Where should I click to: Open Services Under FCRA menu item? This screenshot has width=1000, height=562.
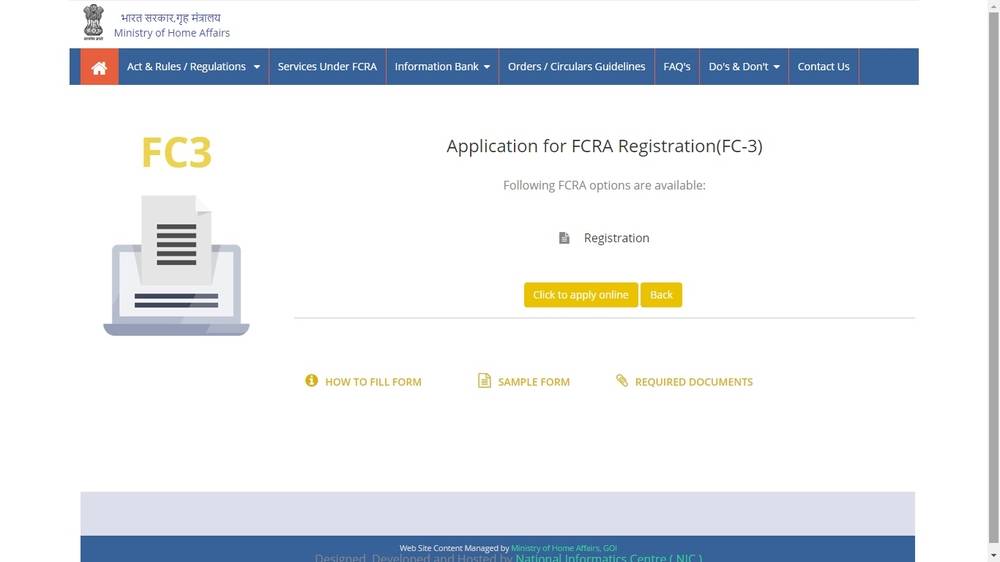(327, 67)
